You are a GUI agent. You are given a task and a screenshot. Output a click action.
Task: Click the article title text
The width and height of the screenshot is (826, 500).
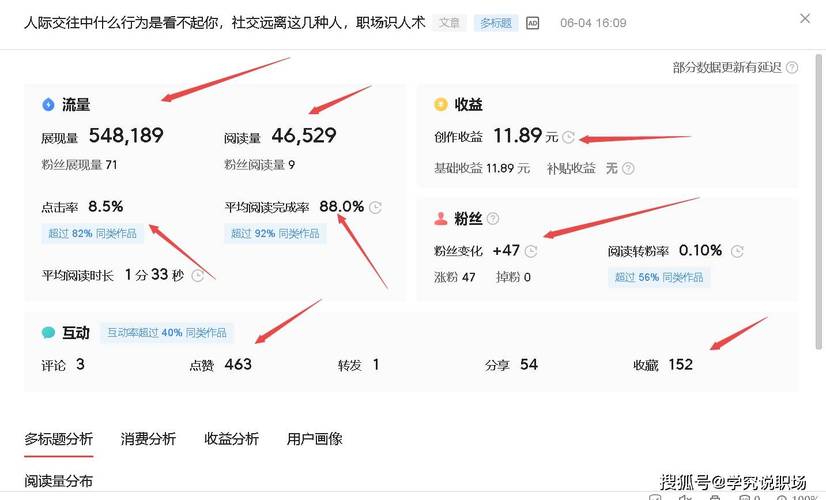tap(224, 23)
